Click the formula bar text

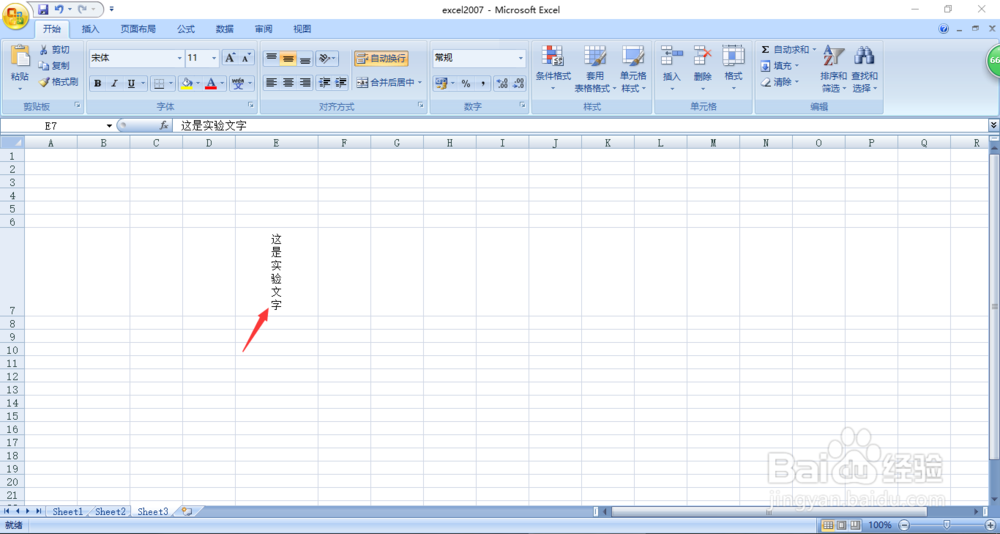[x=214, y=126]
